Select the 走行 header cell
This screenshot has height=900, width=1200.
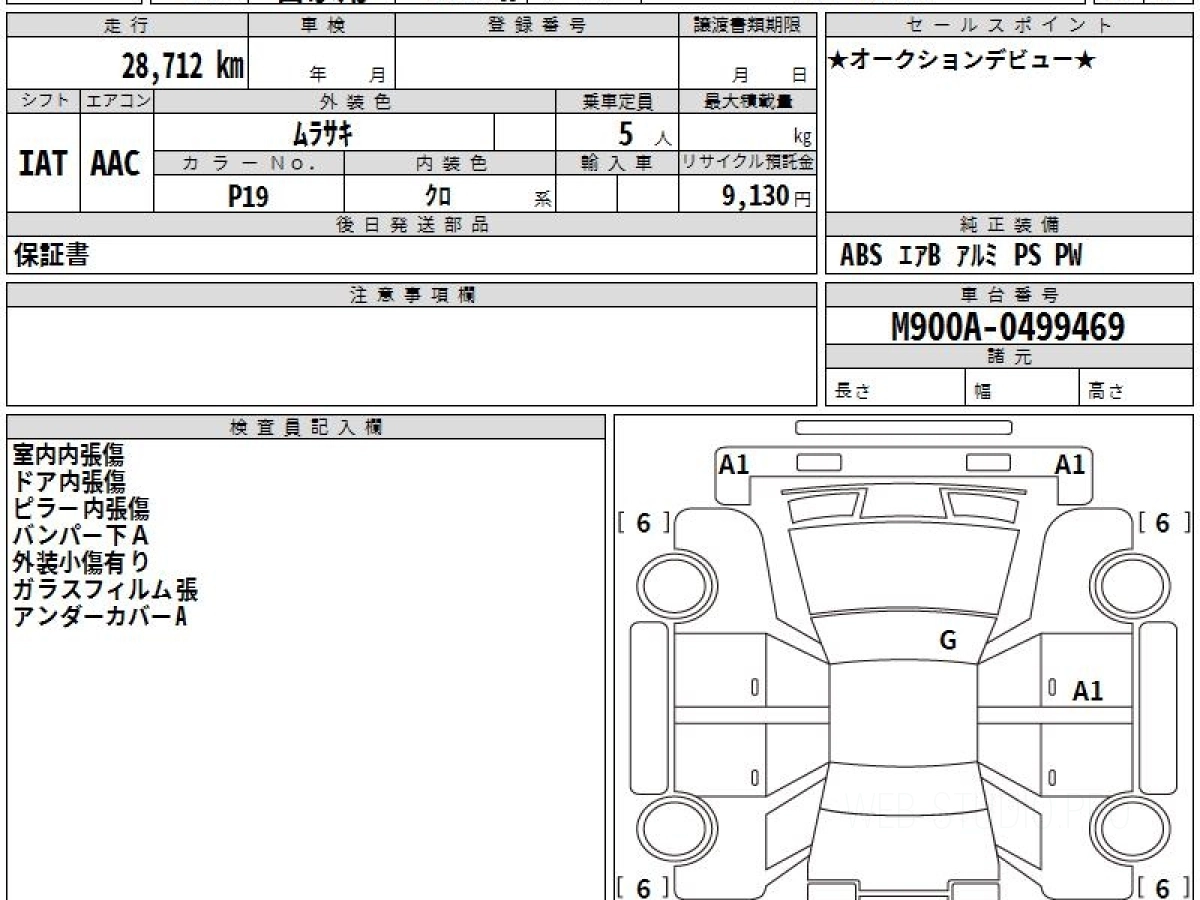(x=127, y=26)
